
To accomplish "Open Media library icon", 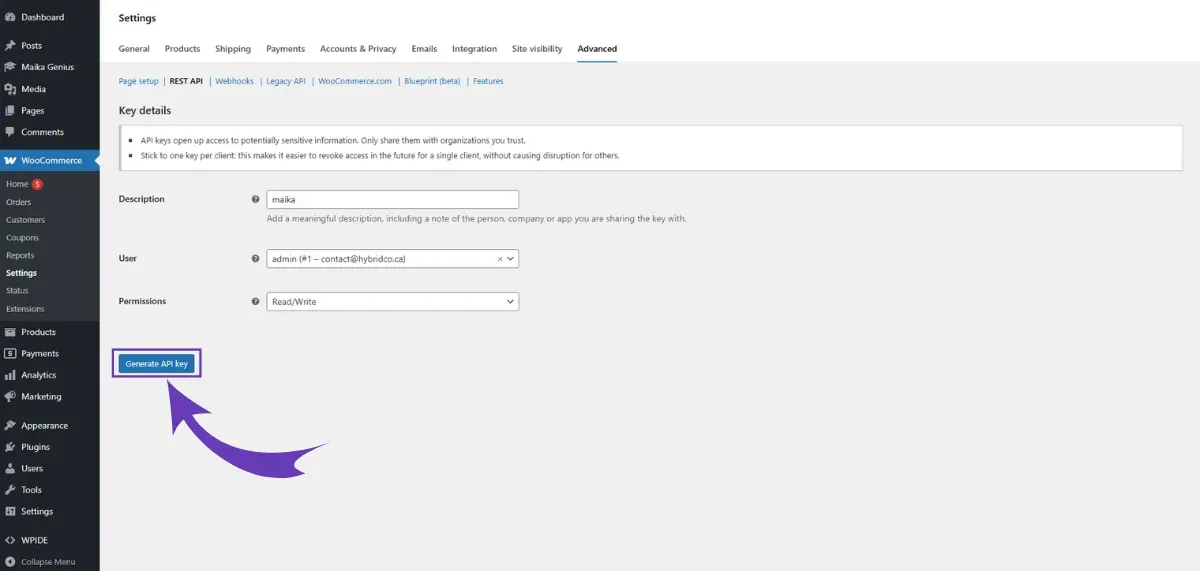I will (10, 89).
